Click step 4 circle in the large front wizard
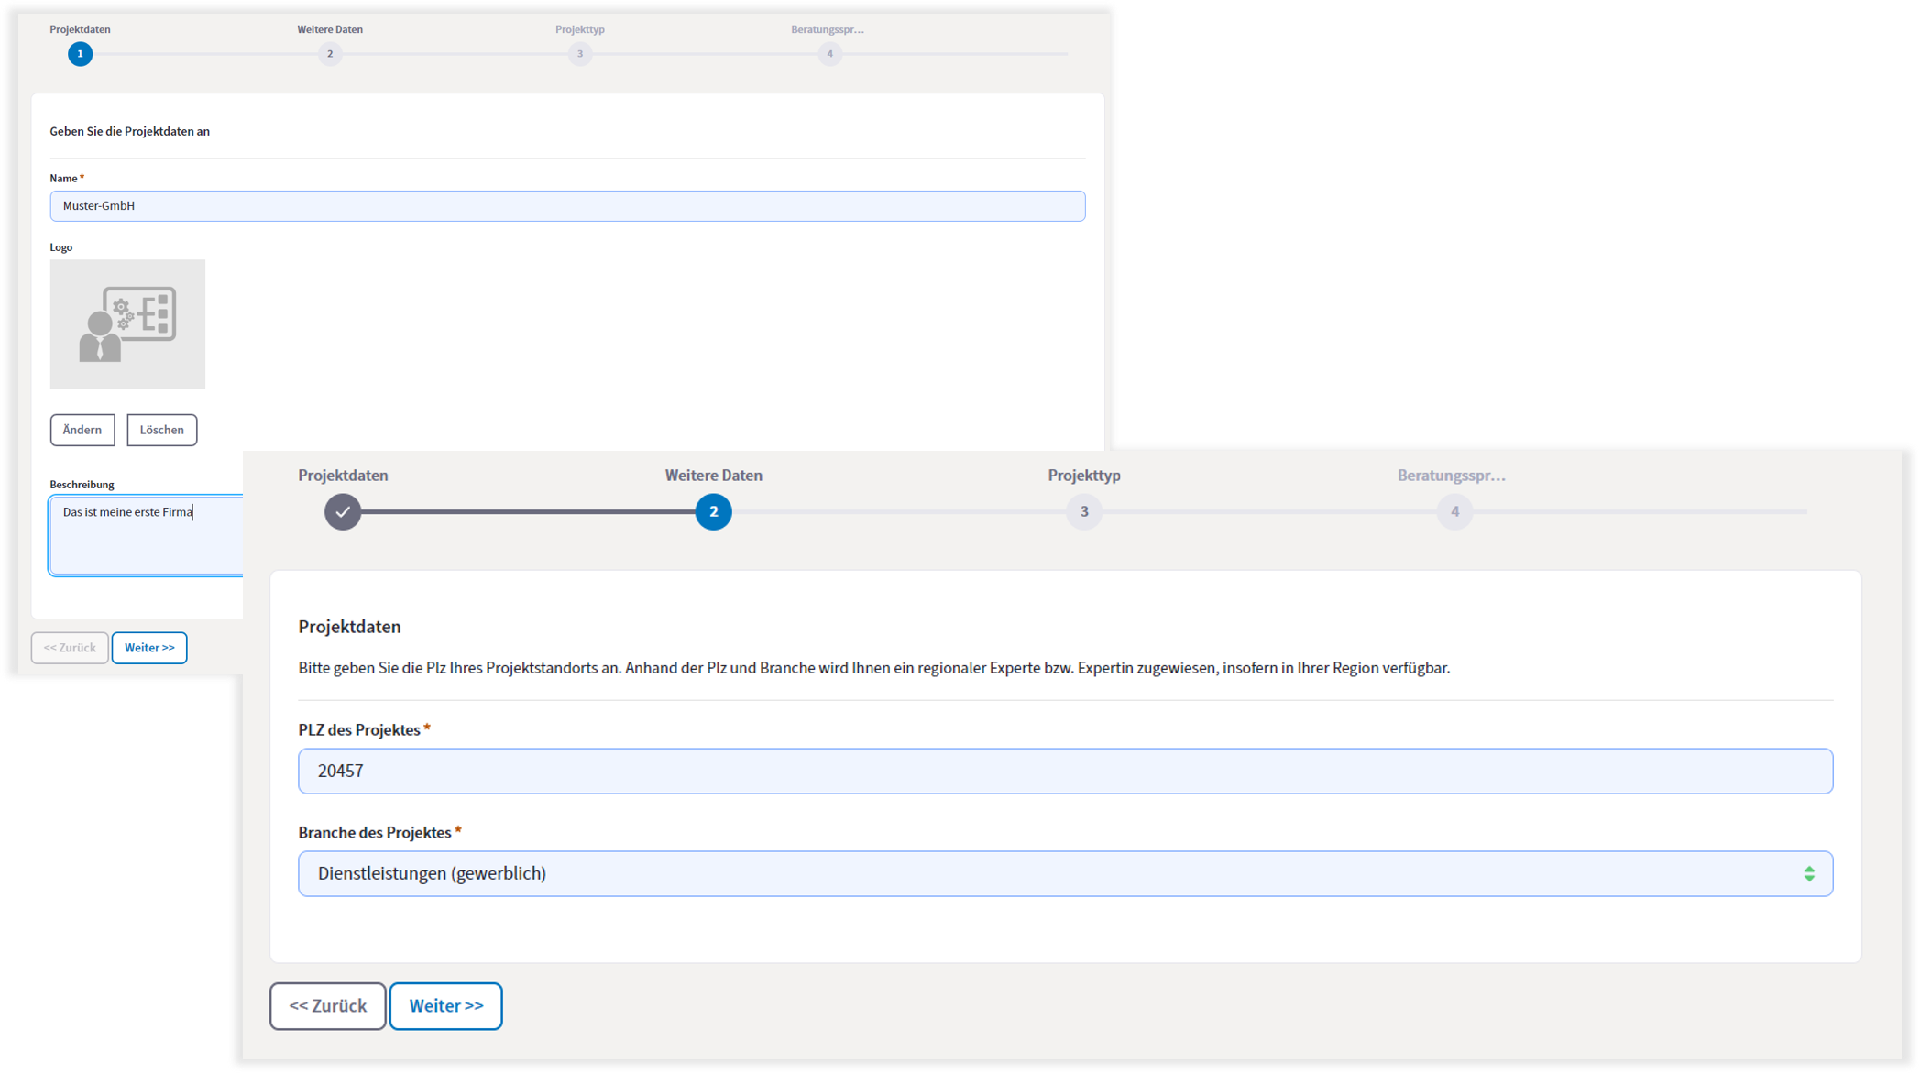 1455,512
